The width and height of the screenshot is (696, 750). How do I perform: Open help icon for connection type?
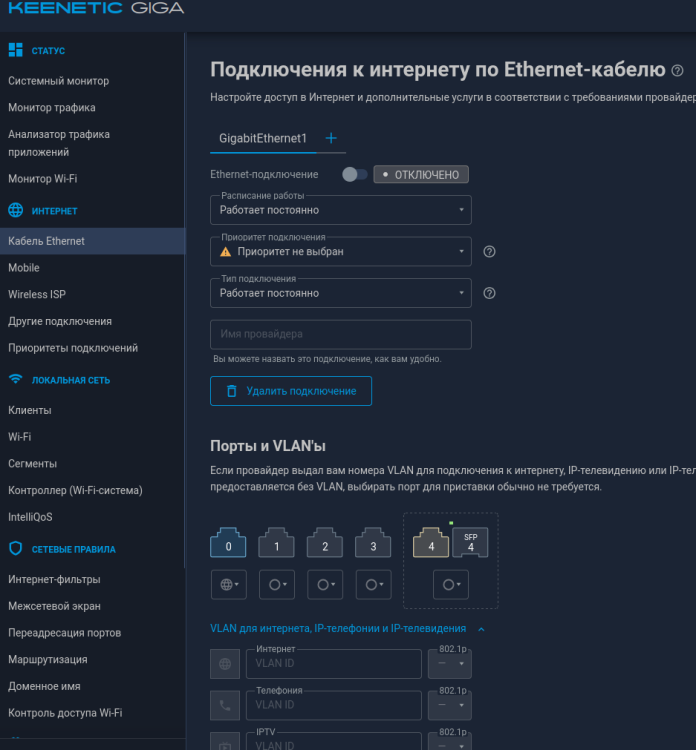click(x=489, y=293)
